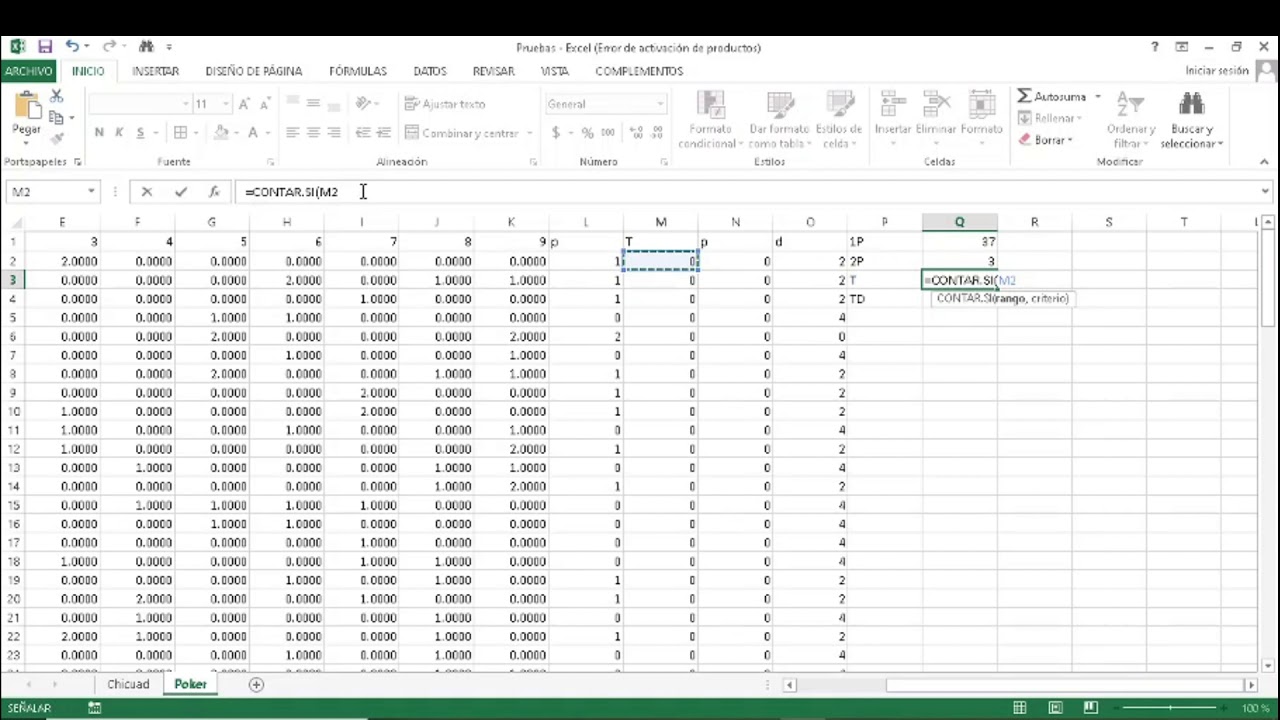This screenshot has height=720, width=1280.
Task: Click the Cut scissors icon
Action: 57,96
